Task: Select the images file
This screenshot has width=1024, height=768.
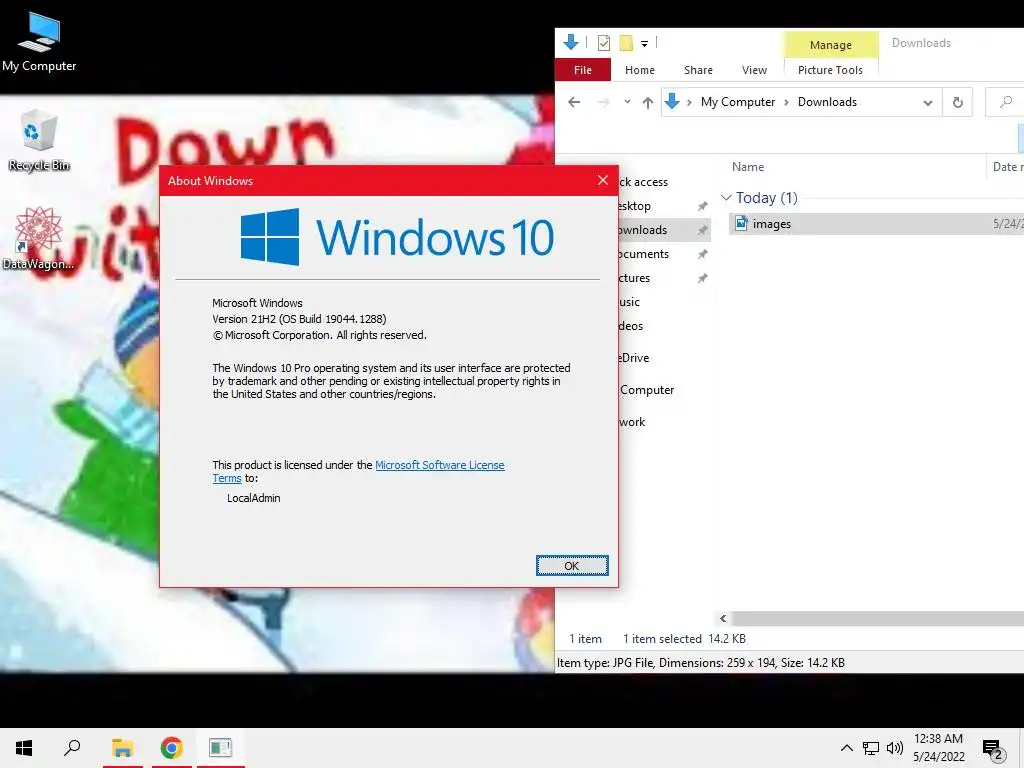Action: tap(875, 224)
